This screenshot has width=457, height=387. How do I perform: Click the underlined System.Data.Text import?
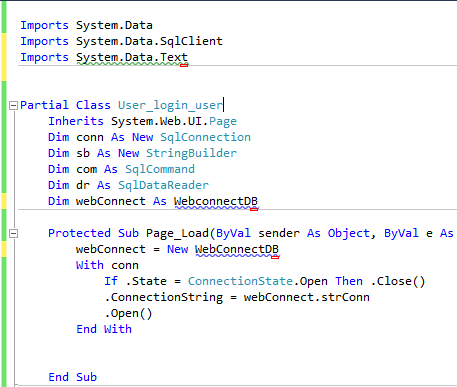click(x=132, y=57)
